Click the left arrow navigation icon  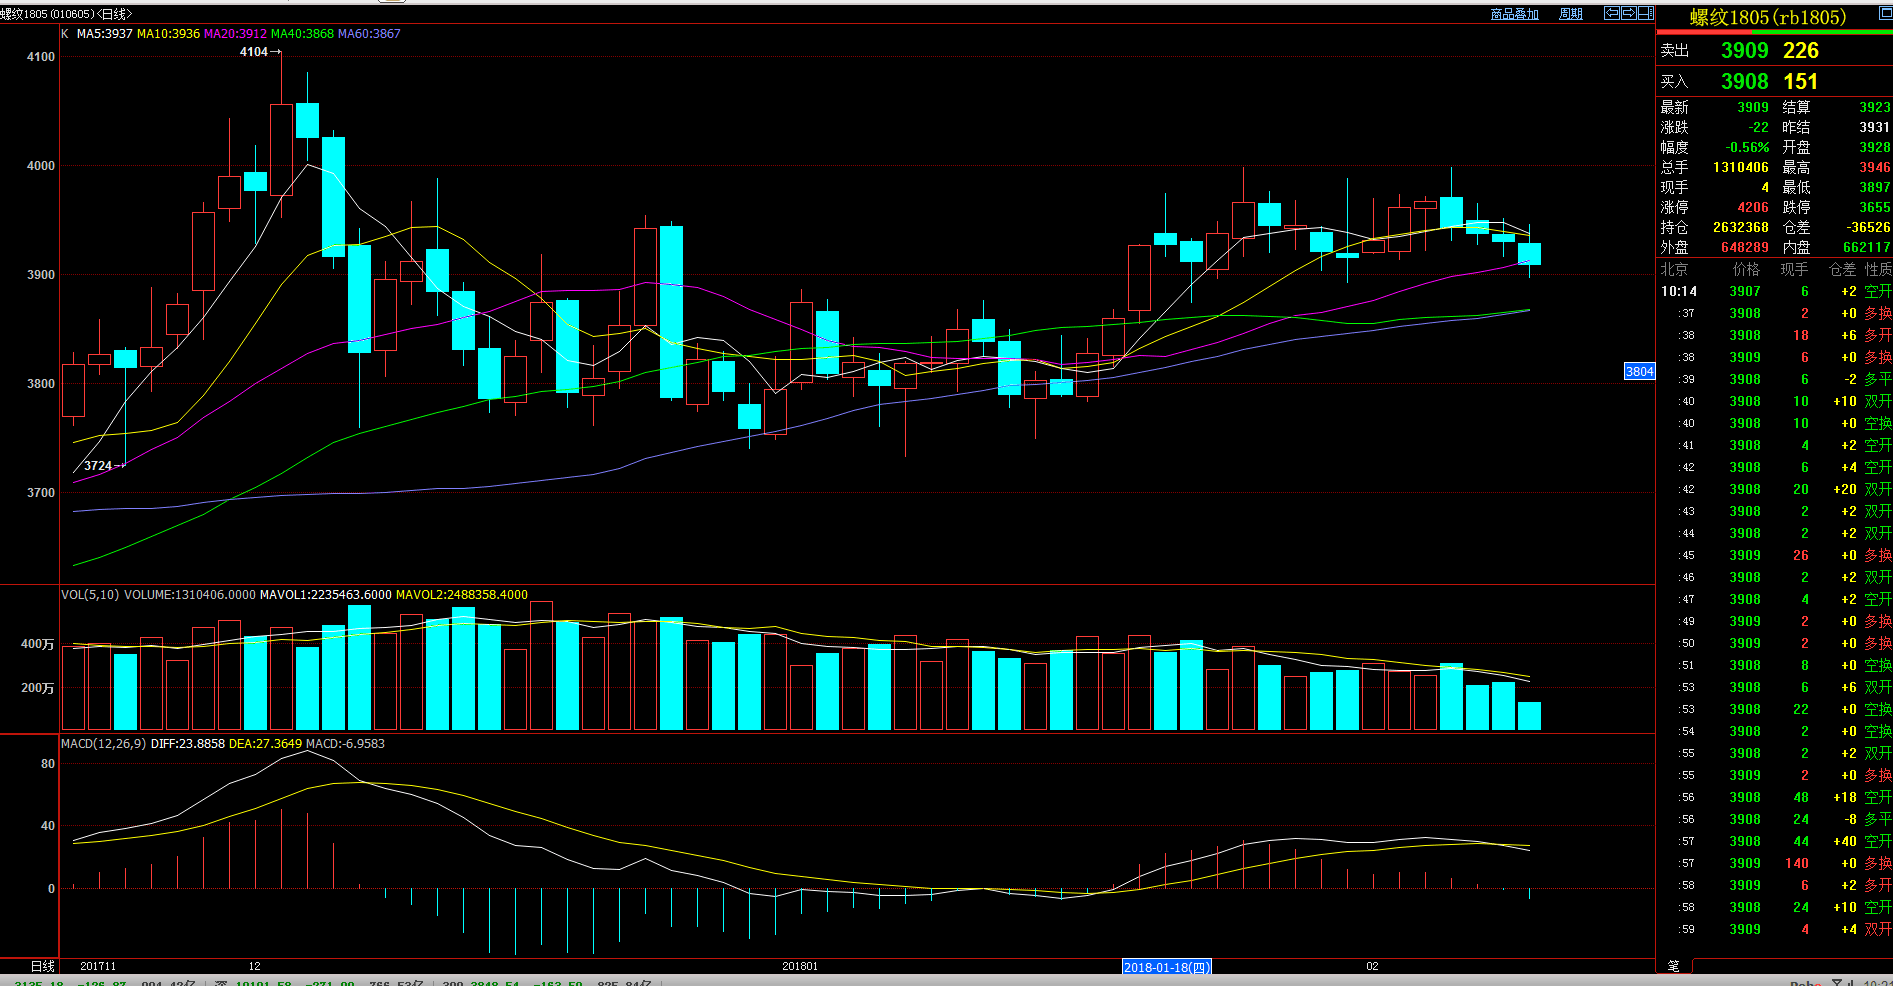(x=1611, y=13)
